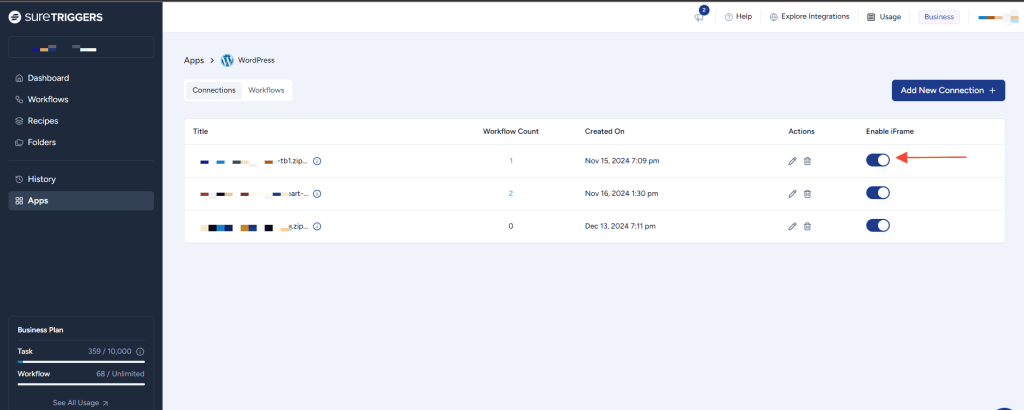Open the See All Usage link
1024x410 pixels.
pos(81,403)
